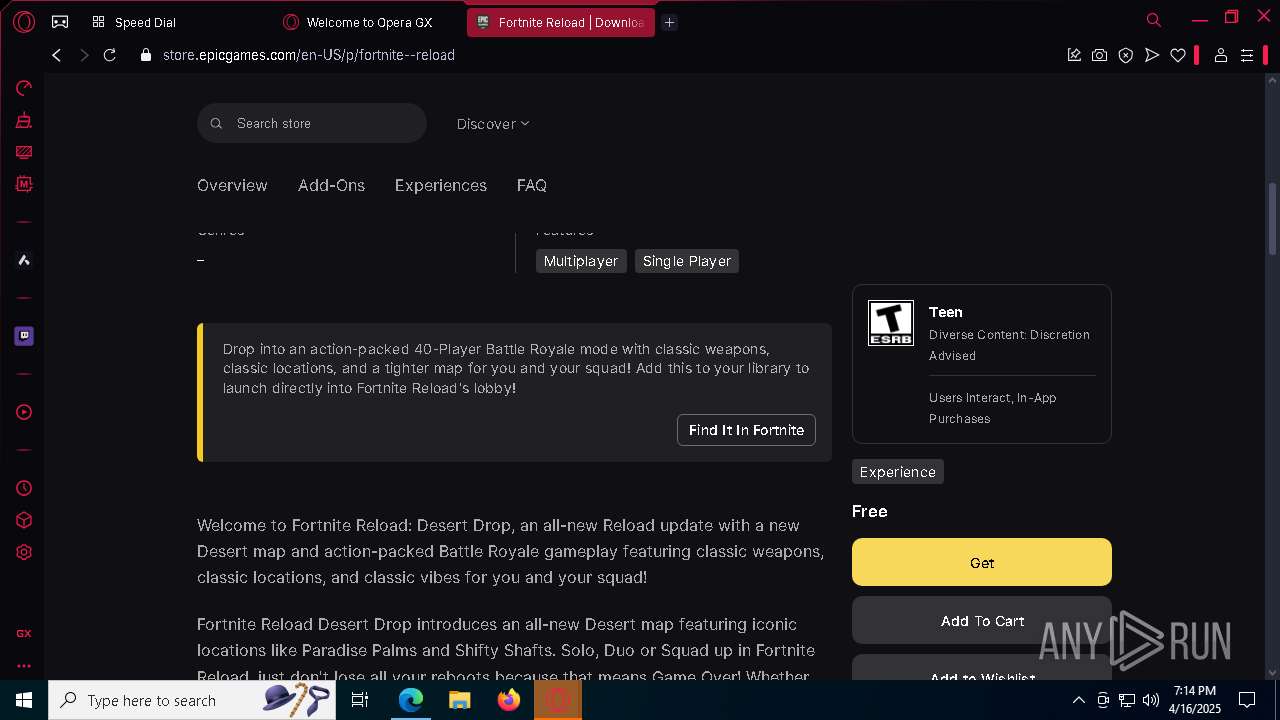The height and width of the screenshot is (720, 1280).
Task: Open the Overview section tab
Action: (232, 185)
